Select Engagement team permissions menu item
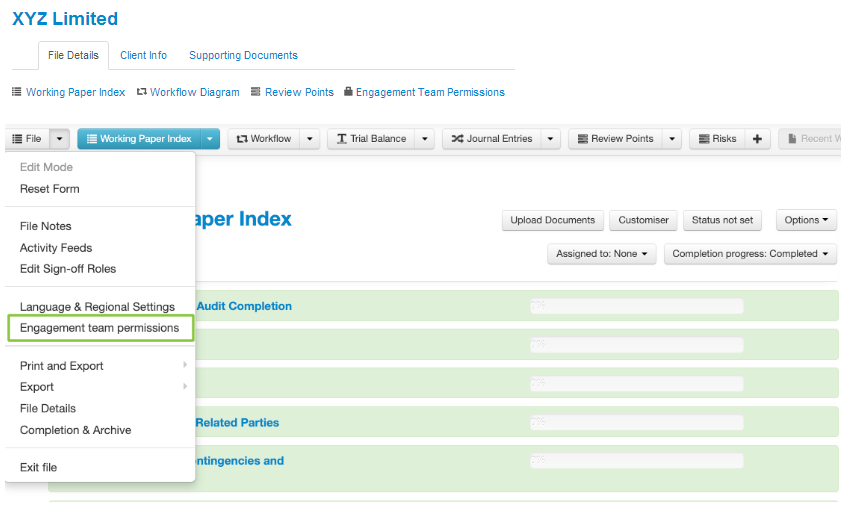Screen dimensions: 854x518 (99, 328)
